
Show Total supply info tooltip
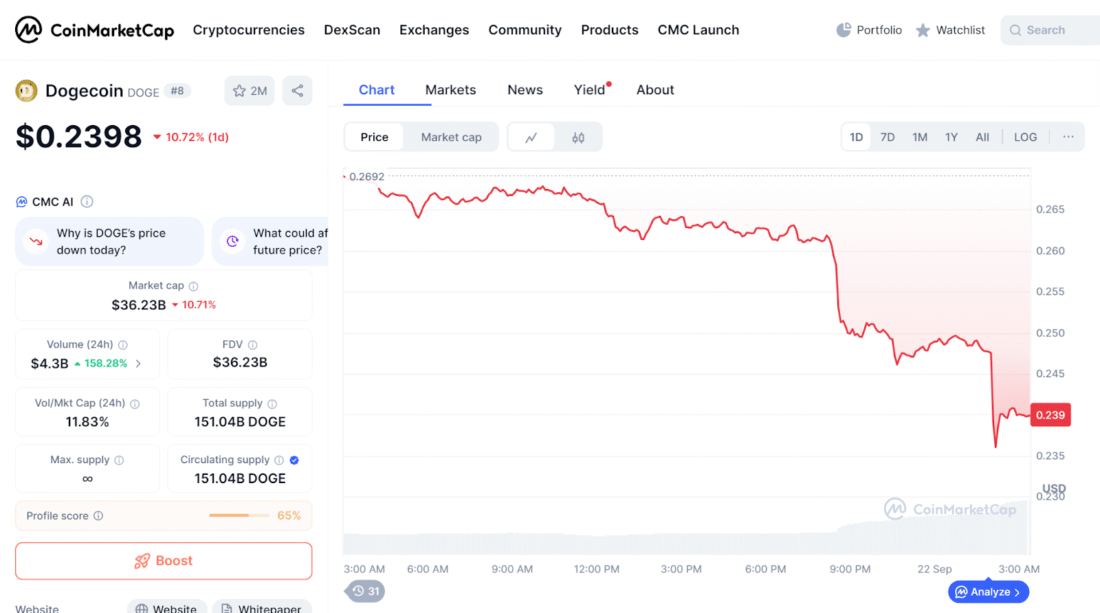click(x=272, y=404)
